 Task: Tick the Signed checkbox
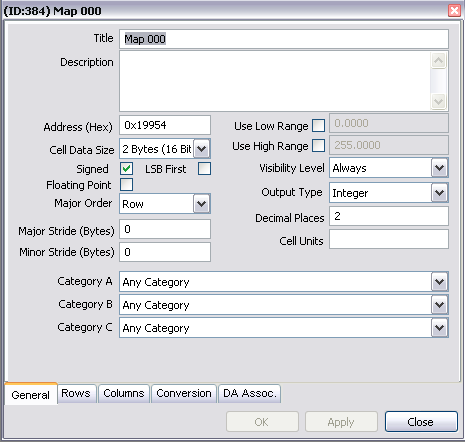[x=126, y=168]
